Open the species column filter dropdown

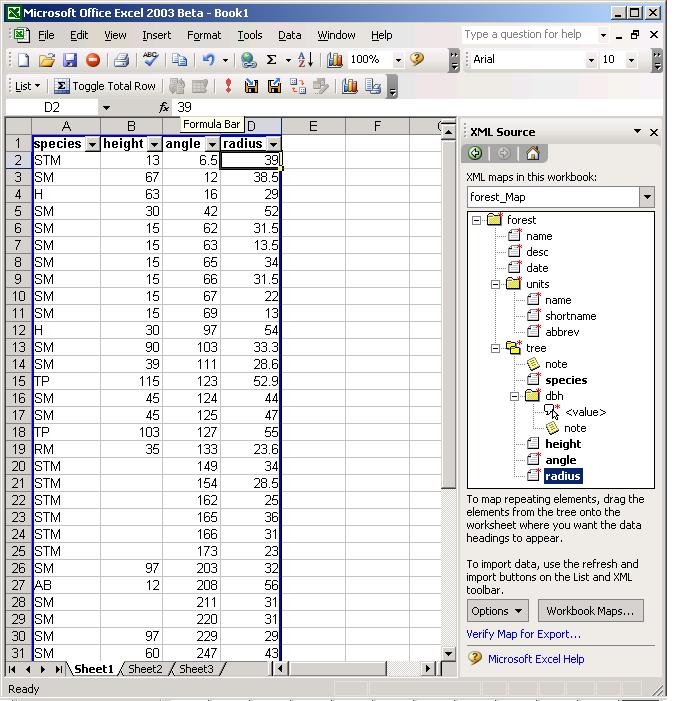[x=92, y=145]
